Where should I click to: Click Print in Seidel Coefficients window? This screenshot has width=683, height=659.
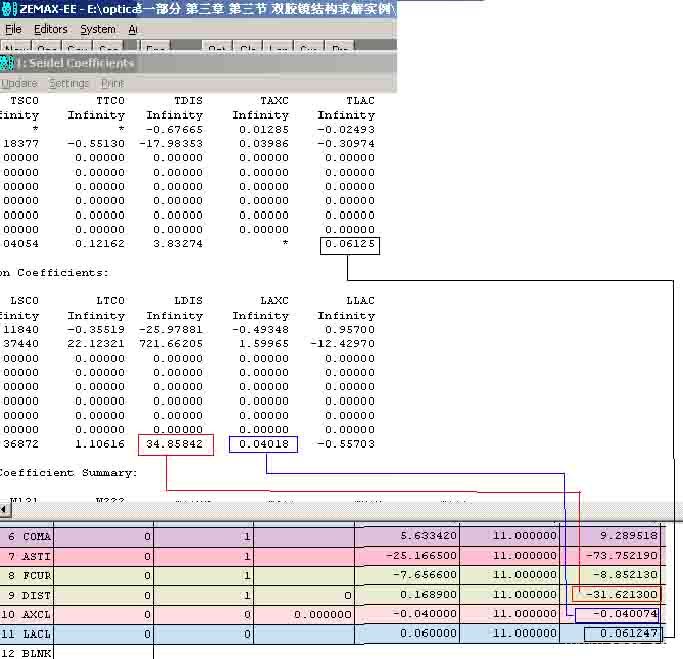pos(112,83)
